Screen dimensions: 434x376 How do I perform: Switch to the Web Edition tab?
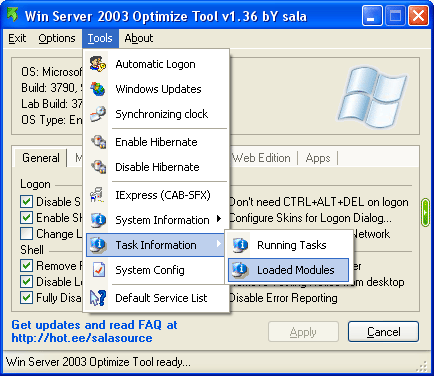(261, 158)
